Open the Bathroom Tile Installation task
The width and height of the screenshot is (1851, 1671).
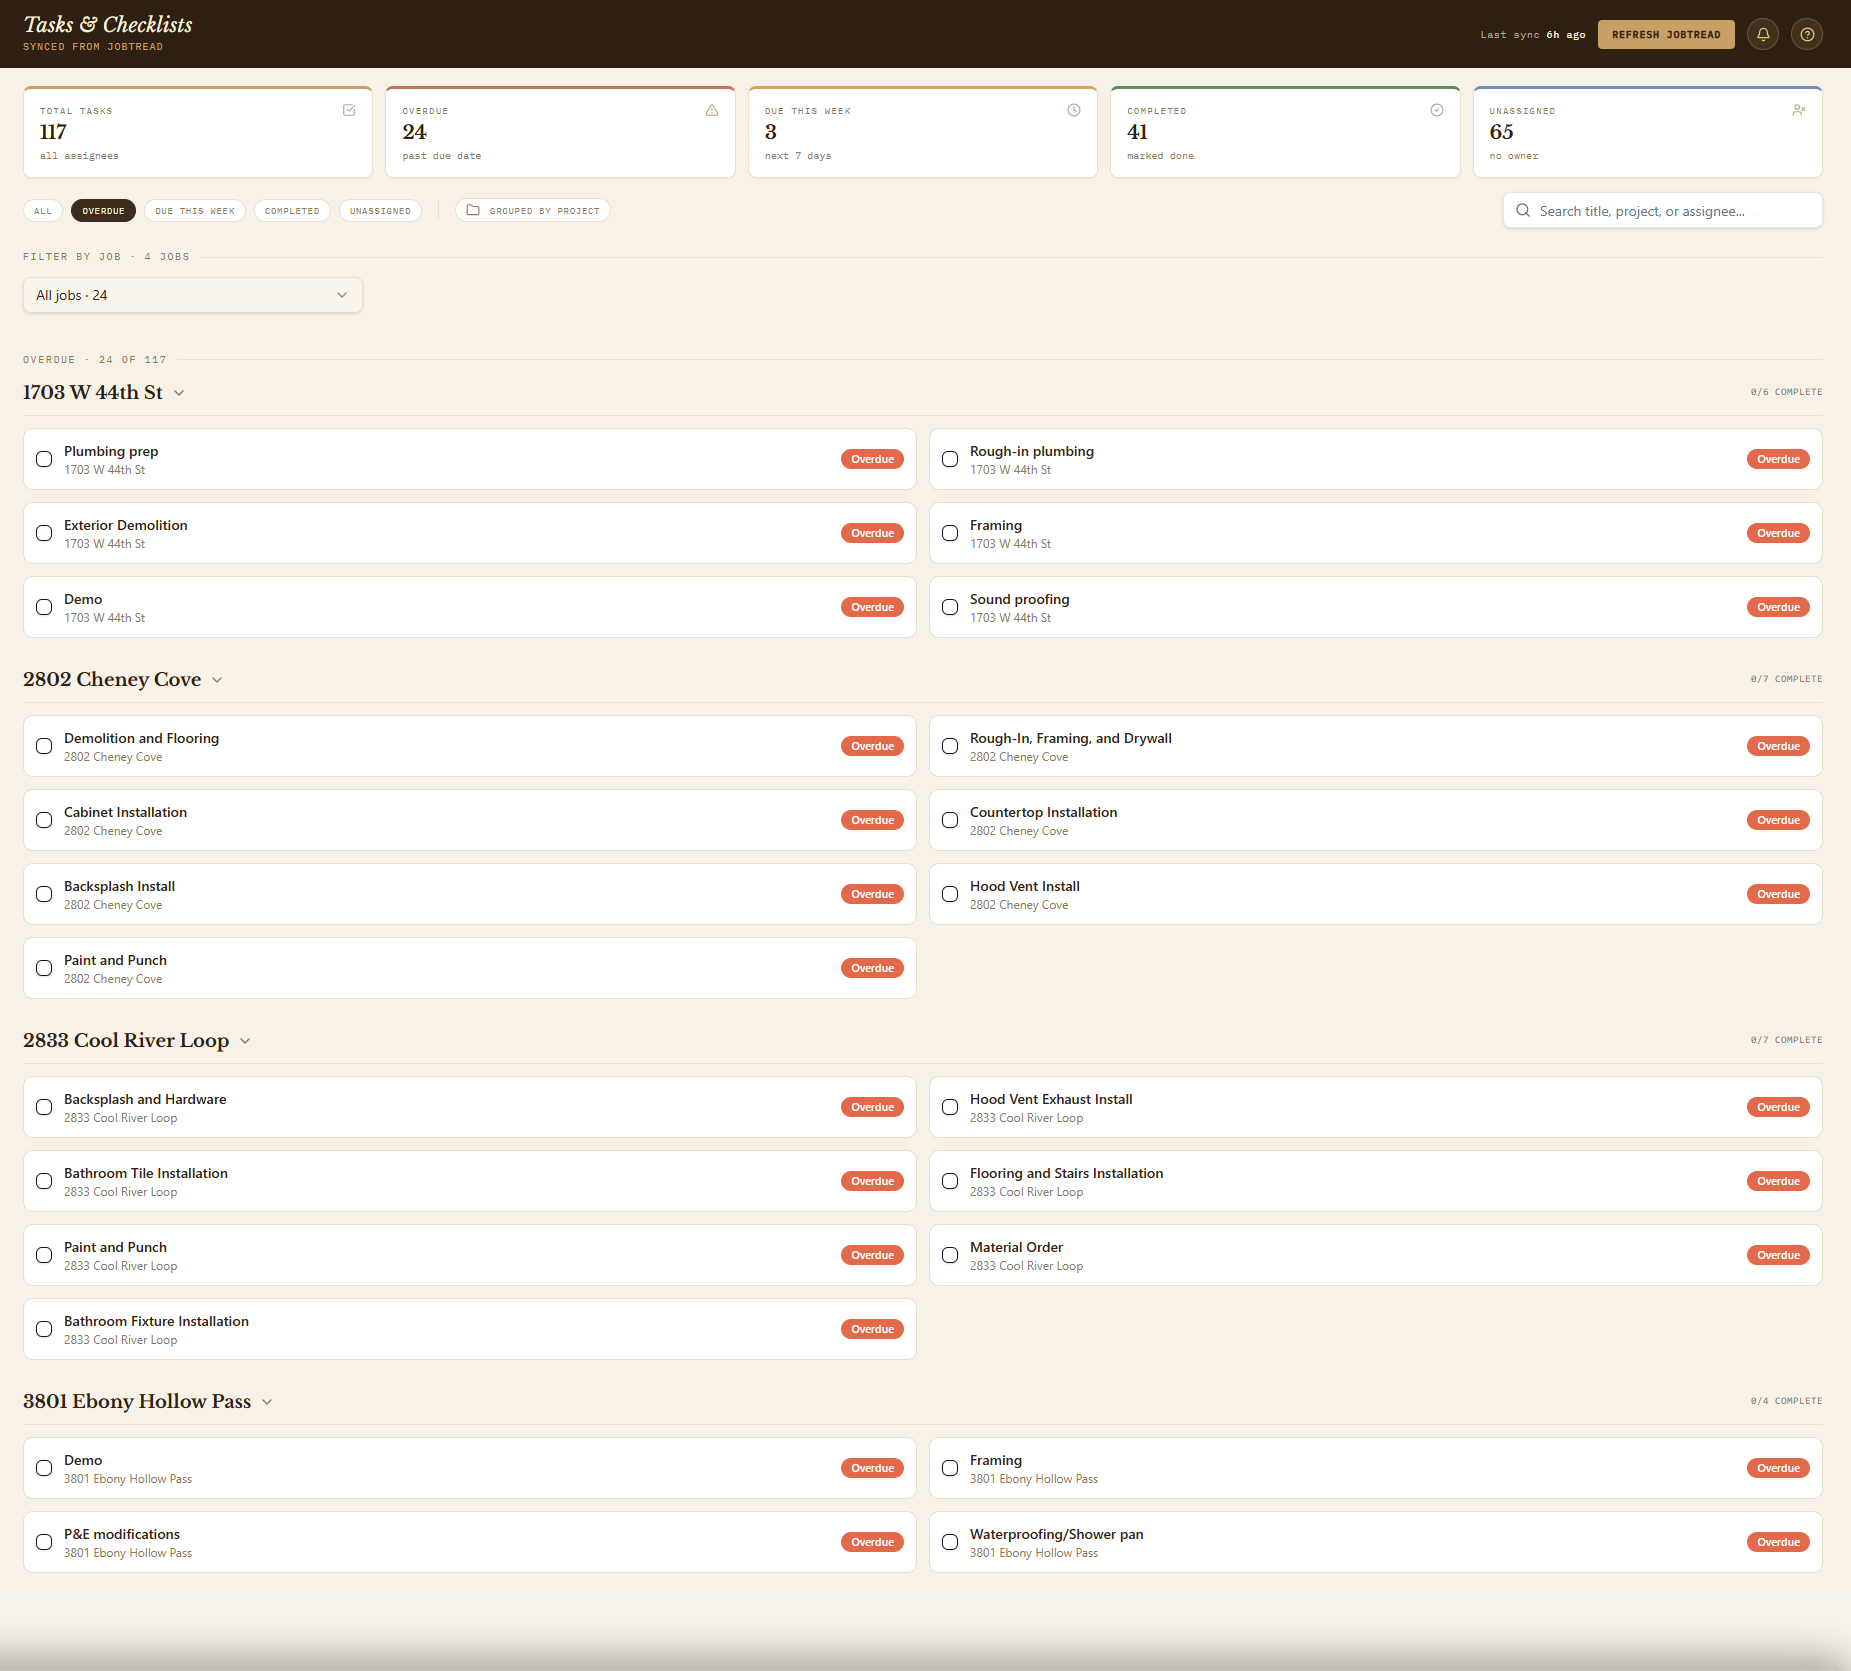click(x=470, y=1181)
